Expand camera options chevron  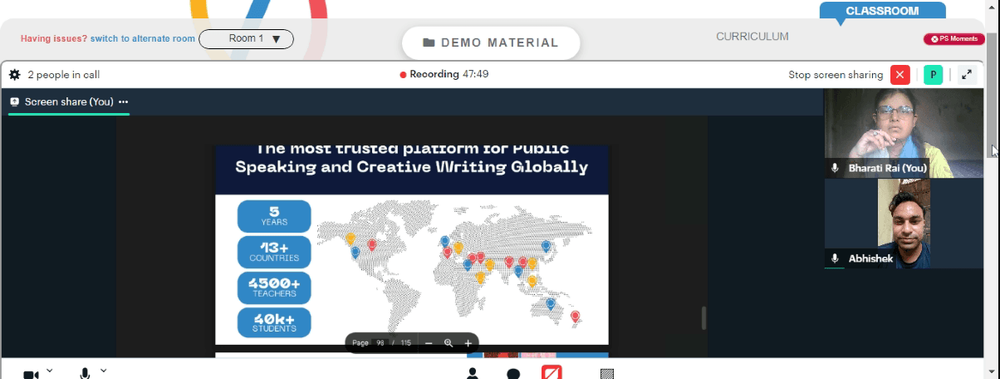[49, 370]
